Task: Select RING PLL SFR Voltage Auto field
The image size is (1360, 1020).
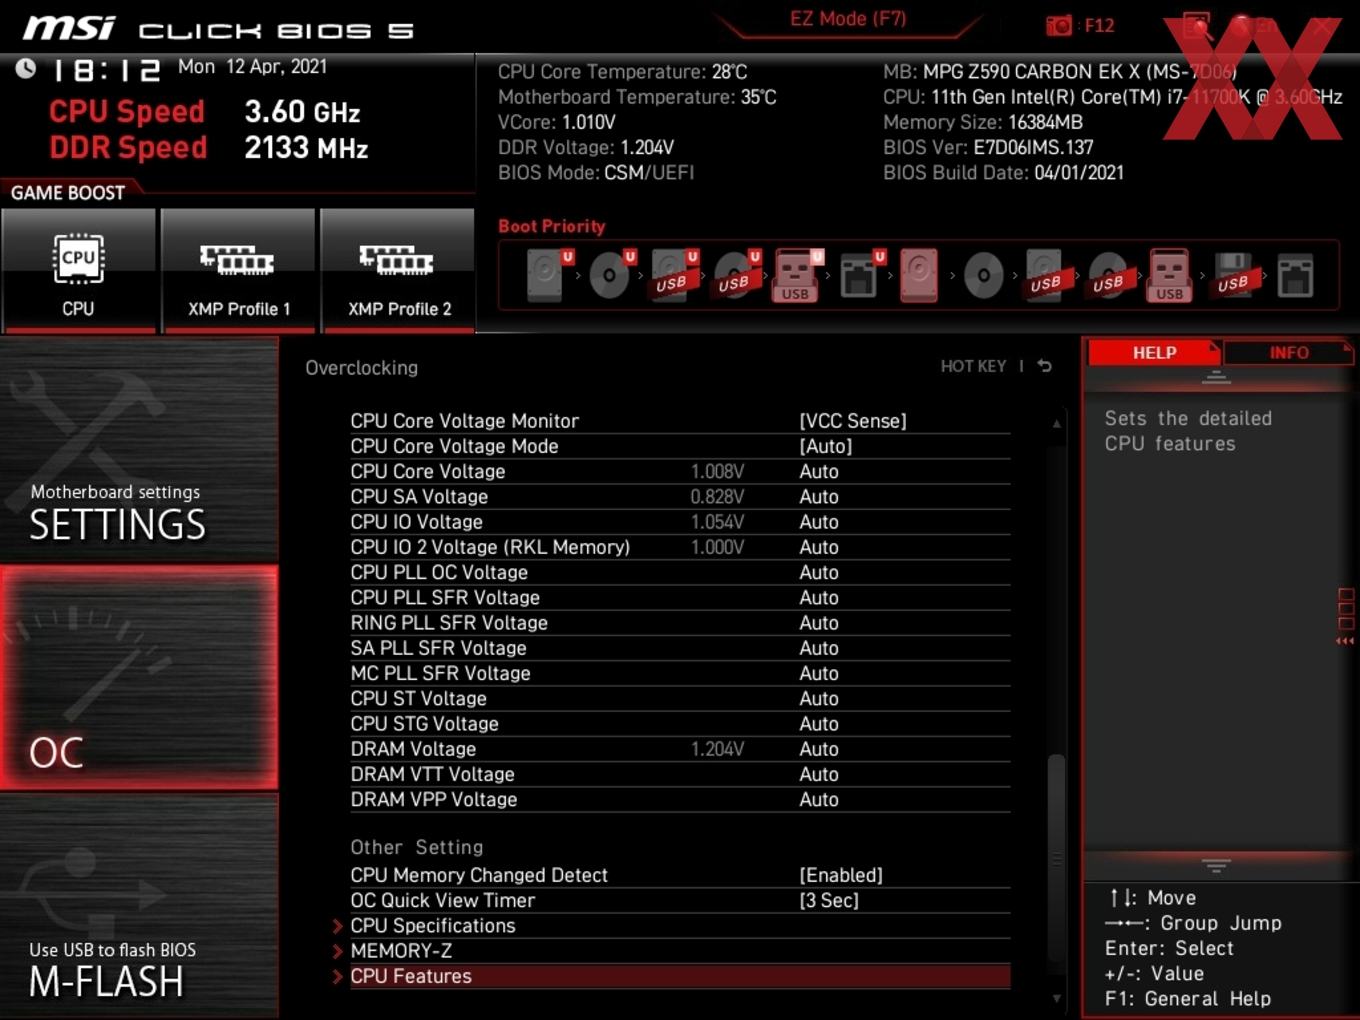Action: 819,623
